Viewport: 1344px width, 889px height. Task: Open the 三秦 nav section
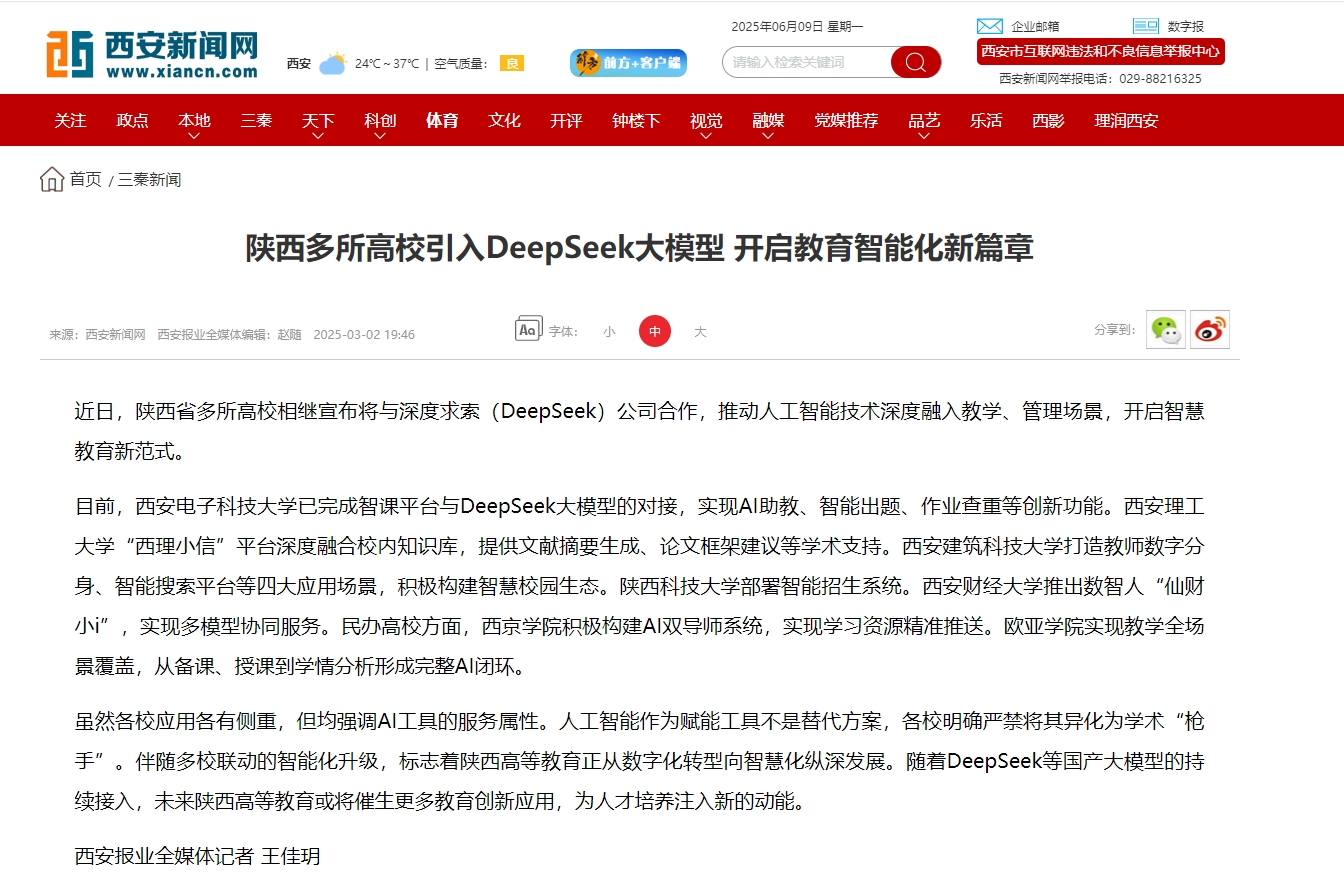tap(256, 120)
